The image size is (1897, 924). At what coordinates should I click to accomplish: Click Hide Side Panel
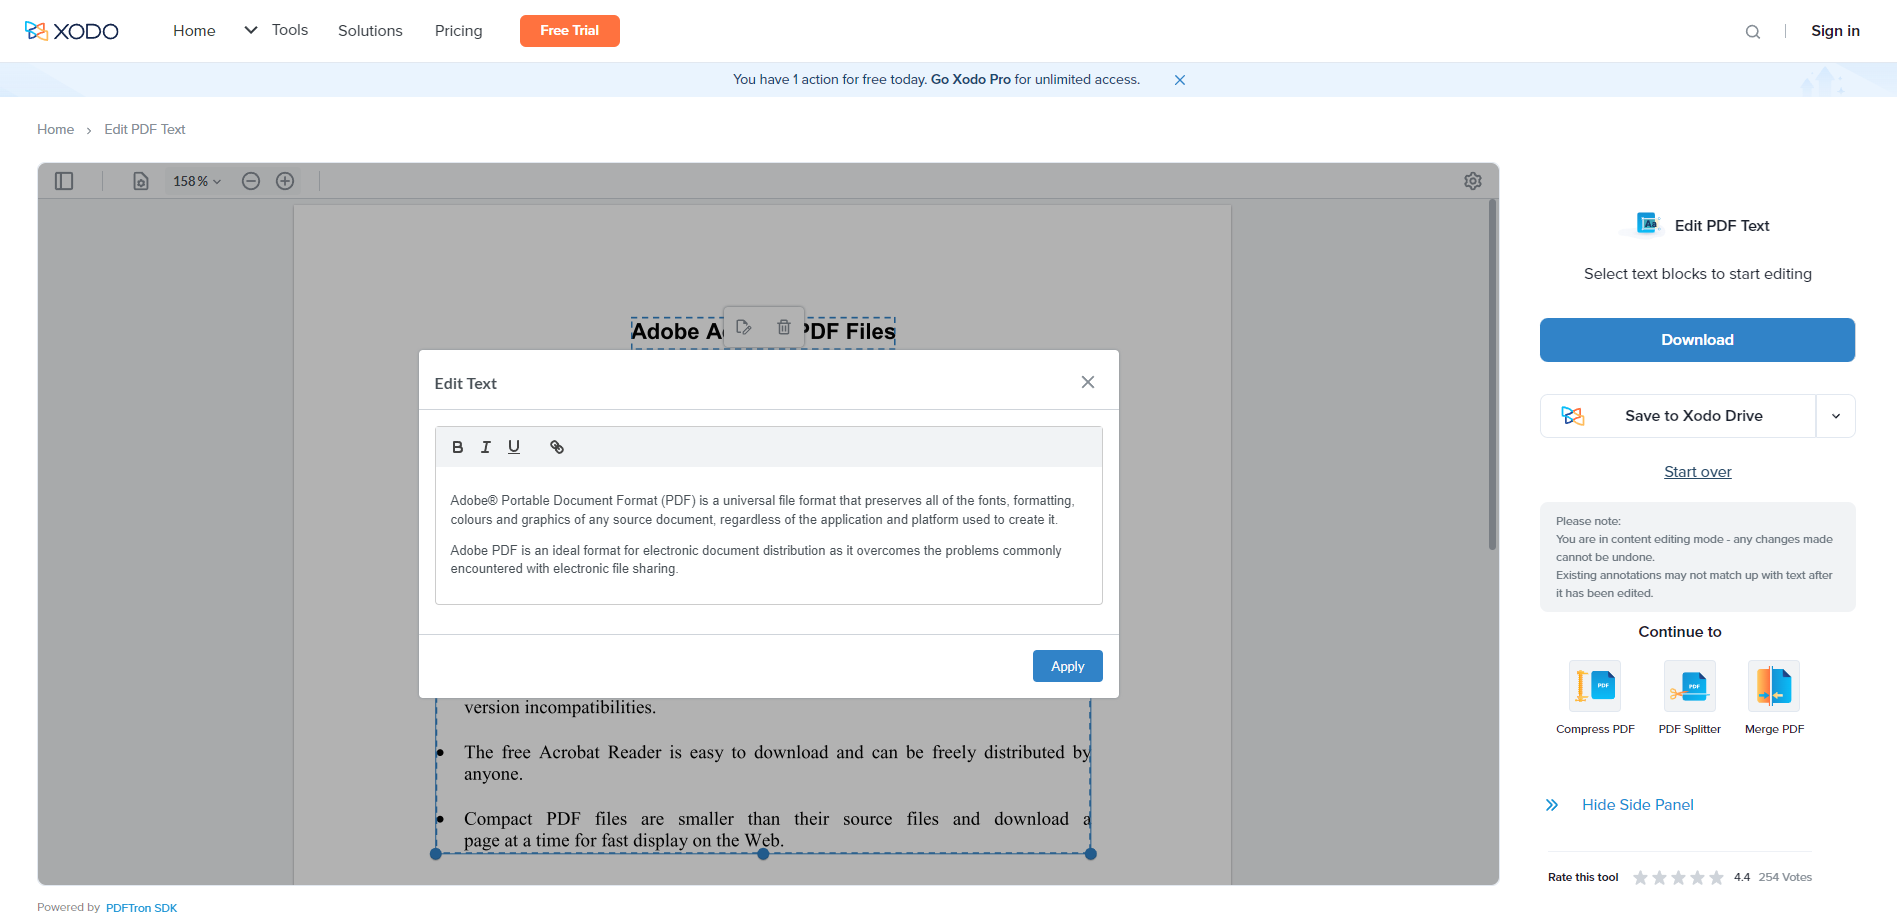(x=1638, y=805)
